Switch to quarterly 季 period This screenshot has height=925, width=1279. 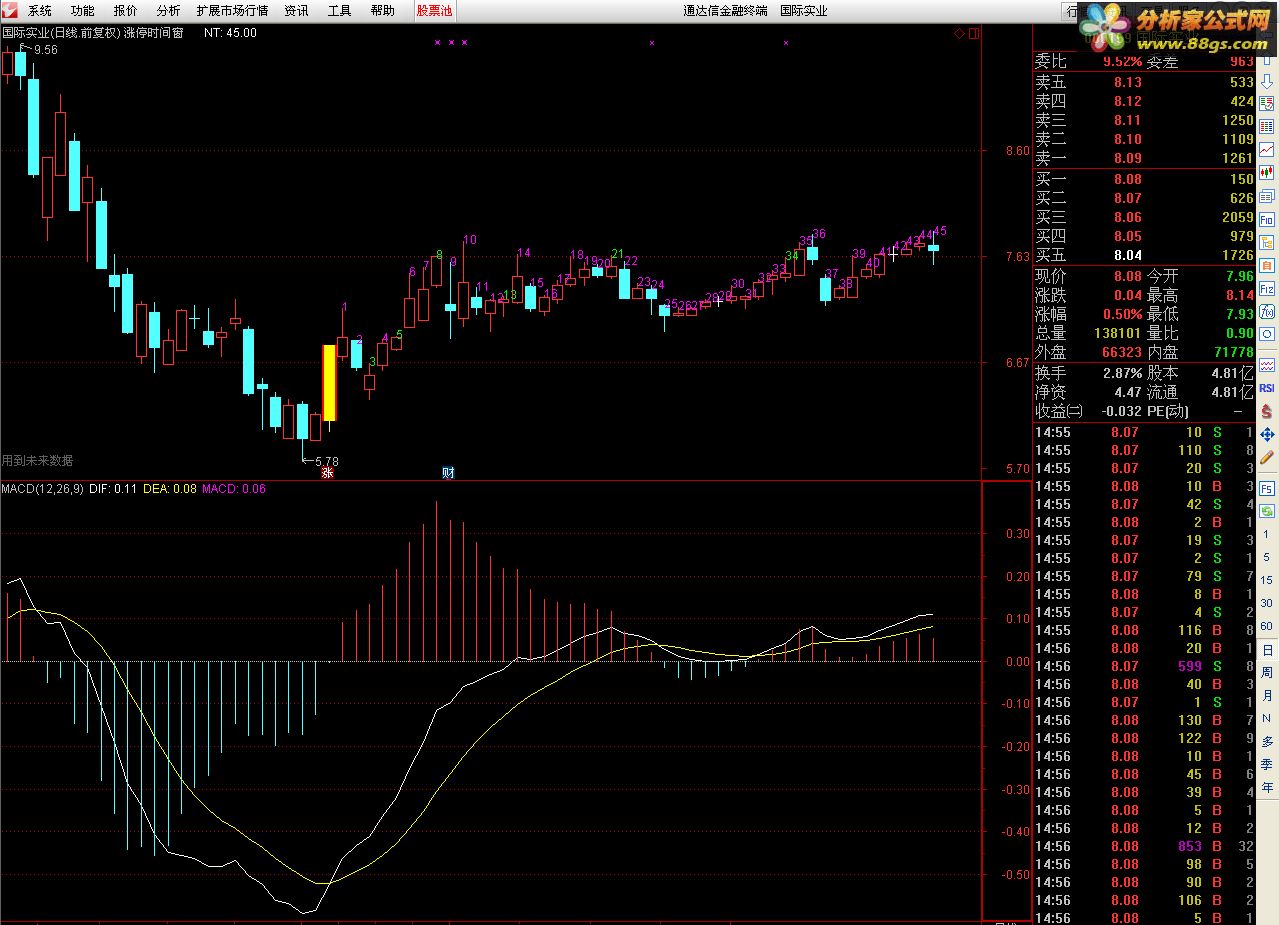pyautogui.click(x=1267, y=764)
